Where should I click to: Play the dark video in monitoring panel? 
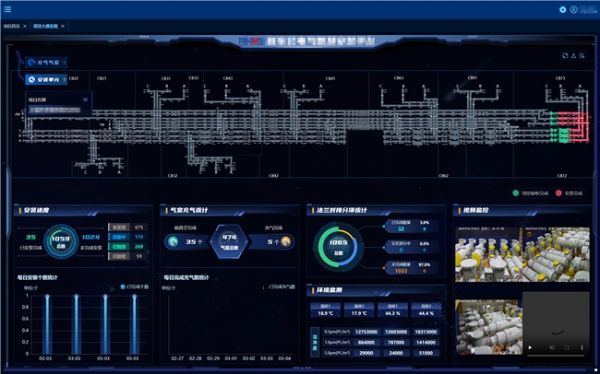pos(530,348)
